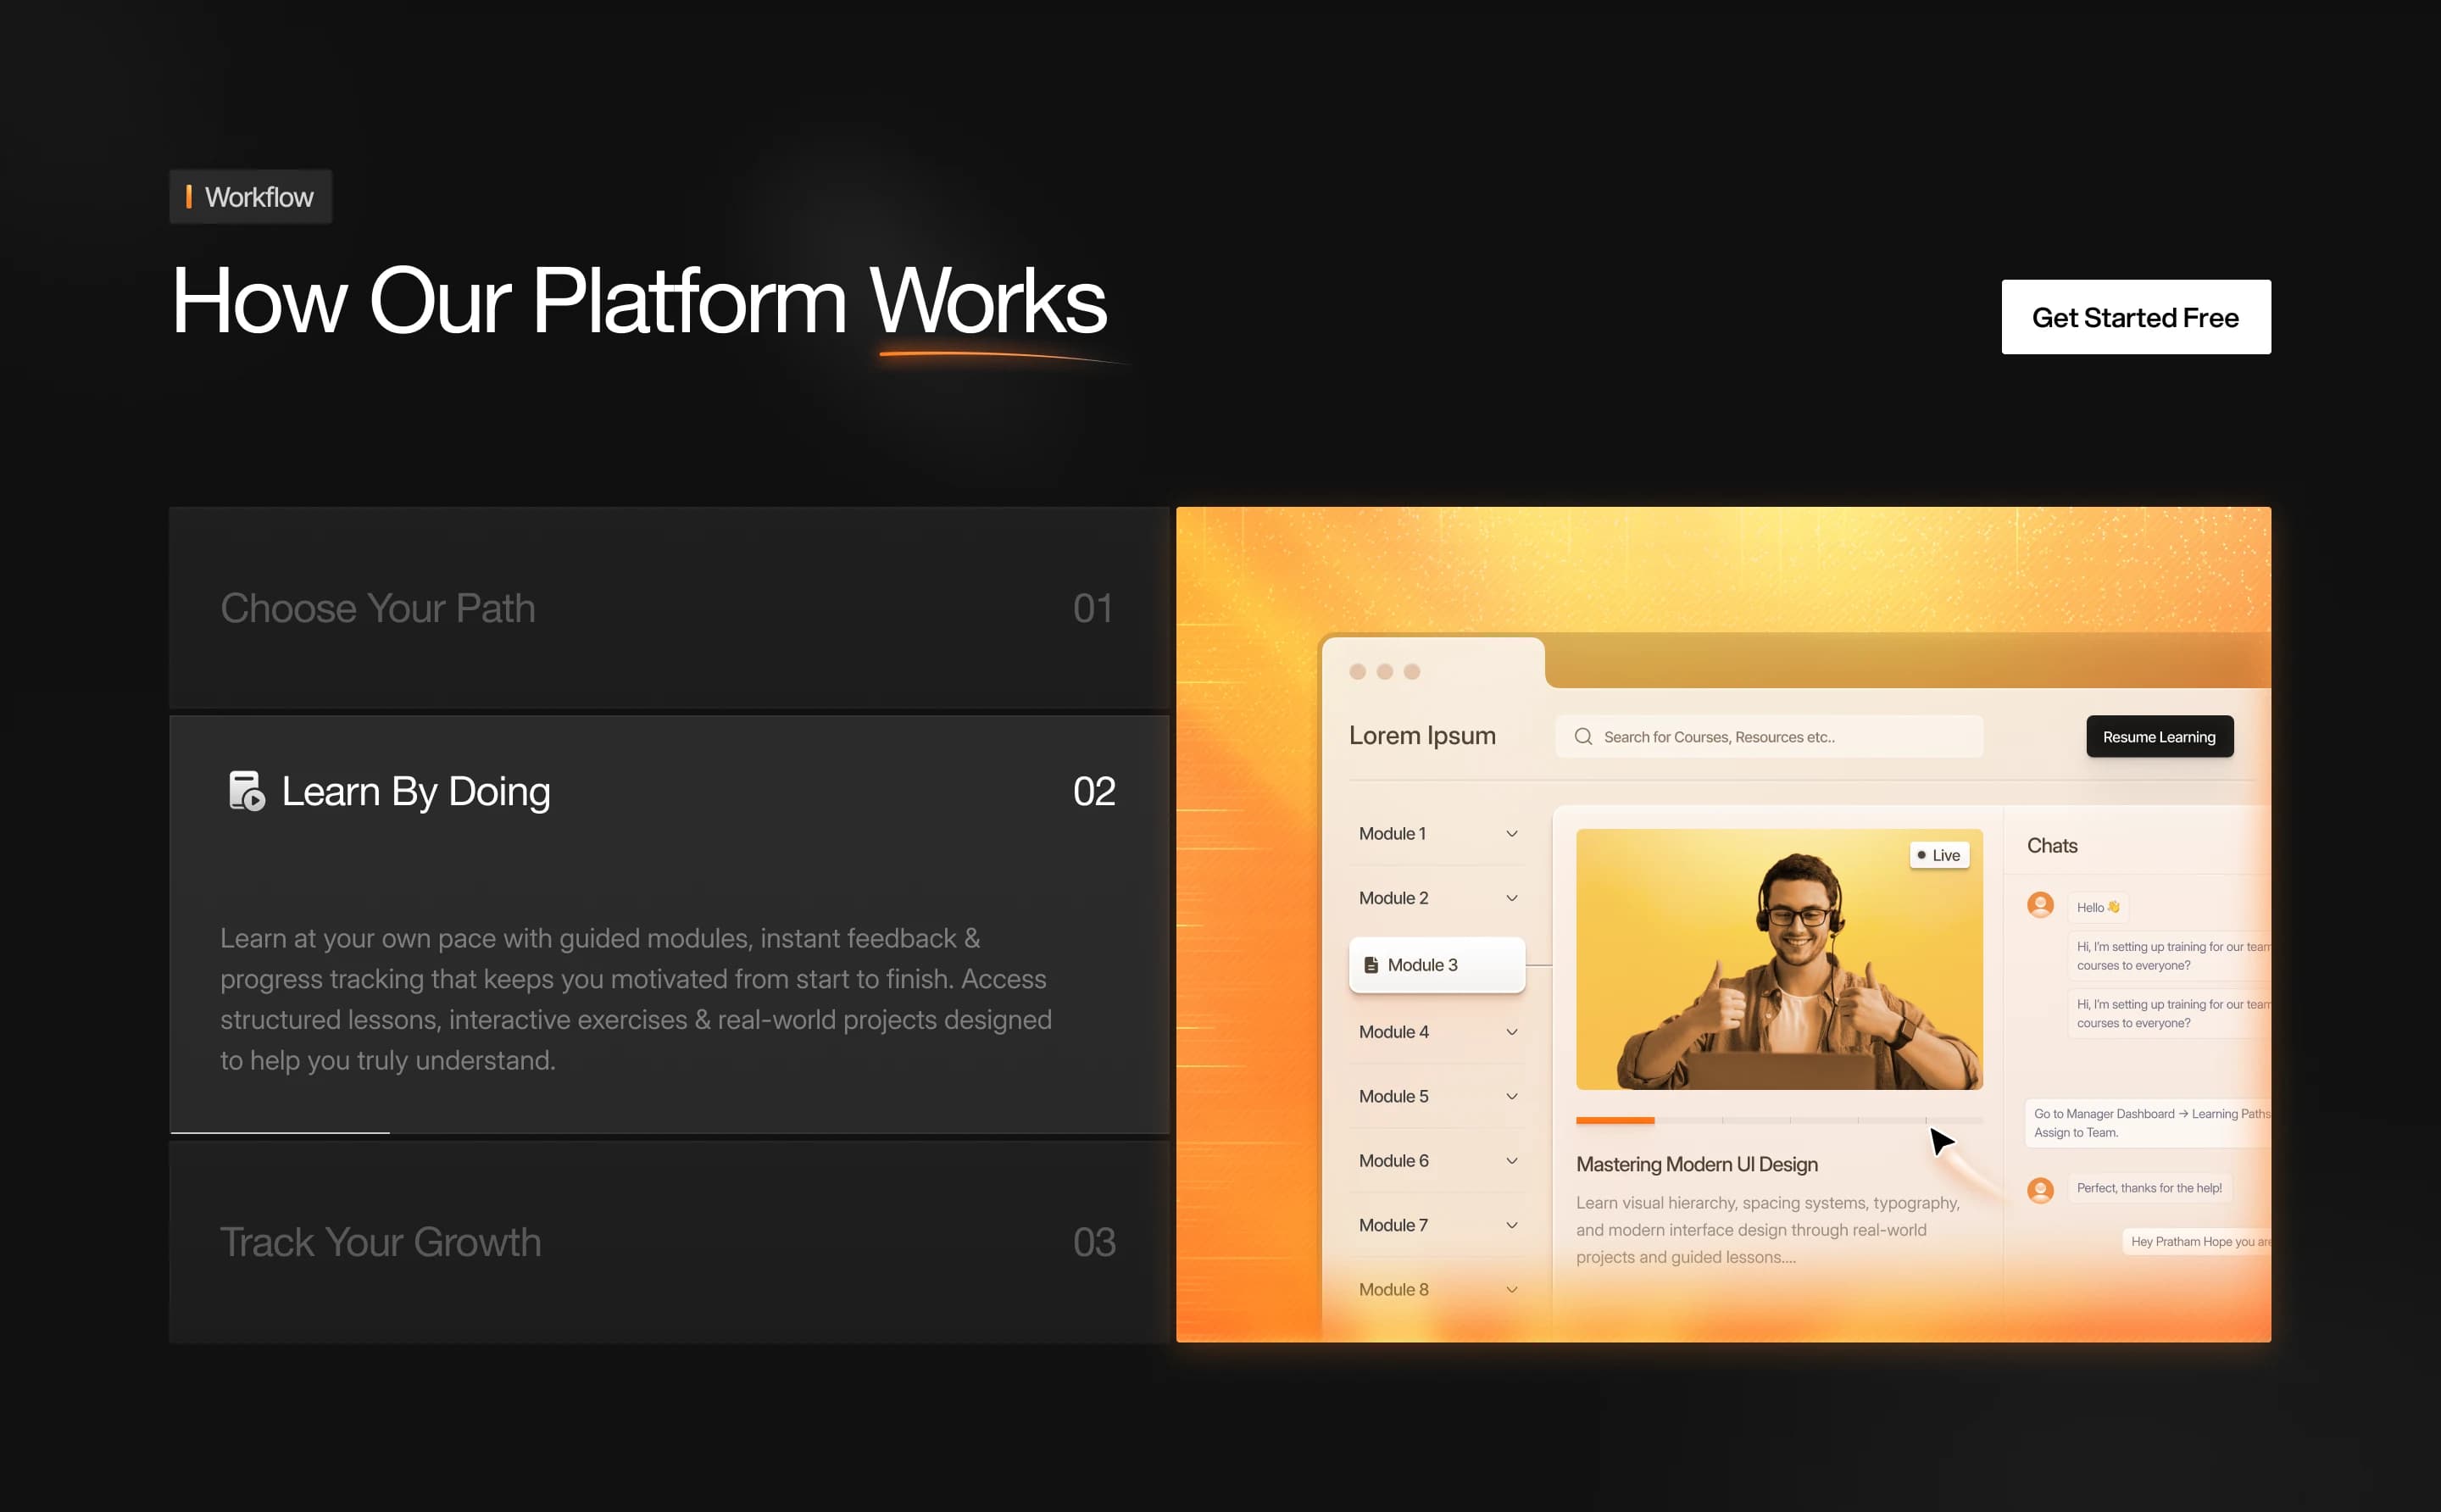Image resolution: width=2441 pixels, height=1512 pixels.
Task: Click the Mastering Modern UI Design title
Action: pos(1696,1165)
